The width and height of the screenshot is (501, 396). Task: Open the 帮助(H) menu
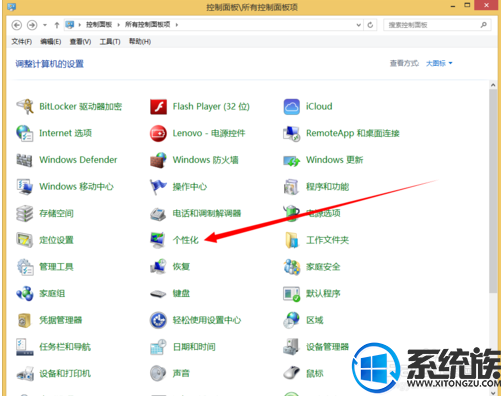140,42
